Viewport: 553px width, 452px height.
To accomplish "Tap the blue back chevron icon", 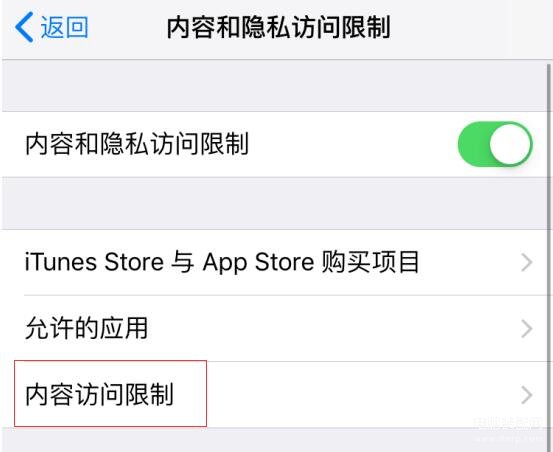I will pyautogui.click(x=24, y=27).
